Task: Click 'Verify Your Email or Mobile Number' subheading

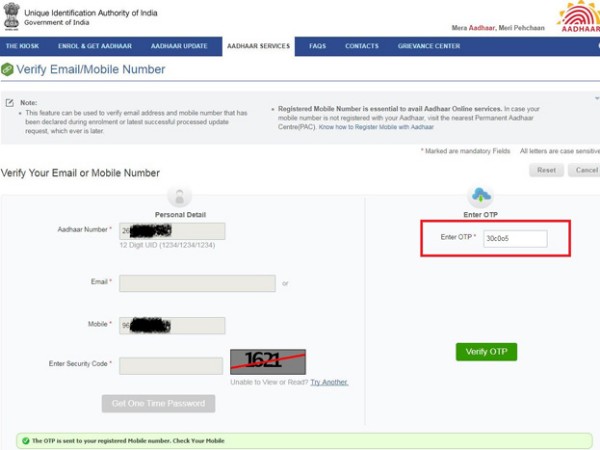Action: point(80,173)
